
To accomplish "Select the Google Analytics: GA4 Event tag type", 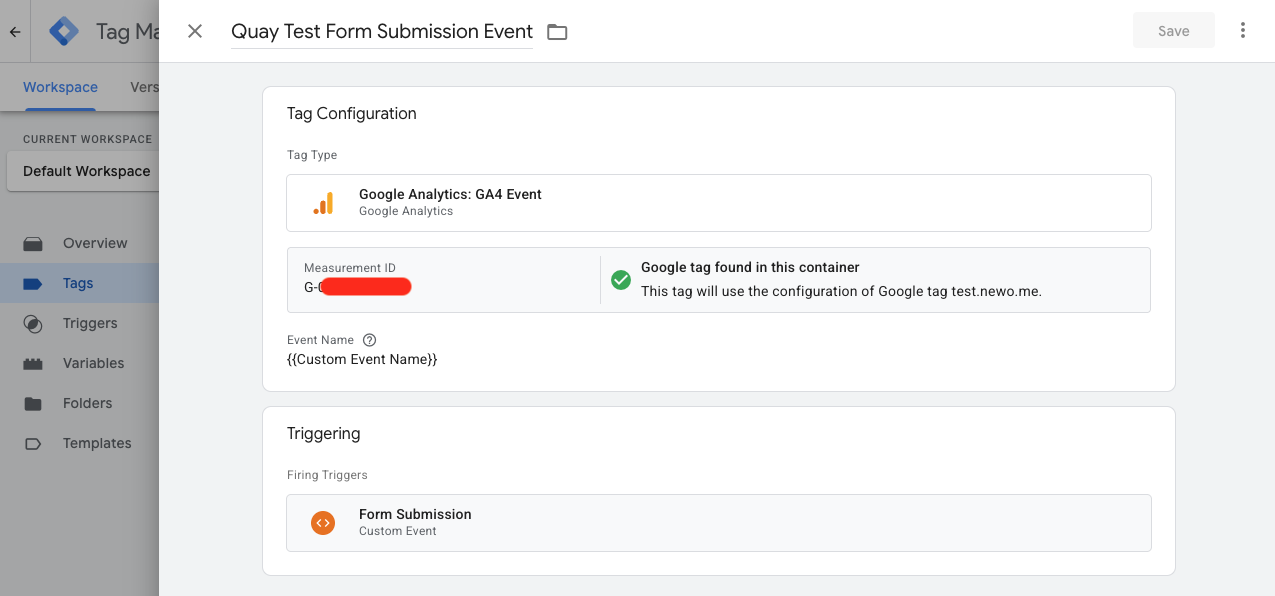I will click(718, 203).
